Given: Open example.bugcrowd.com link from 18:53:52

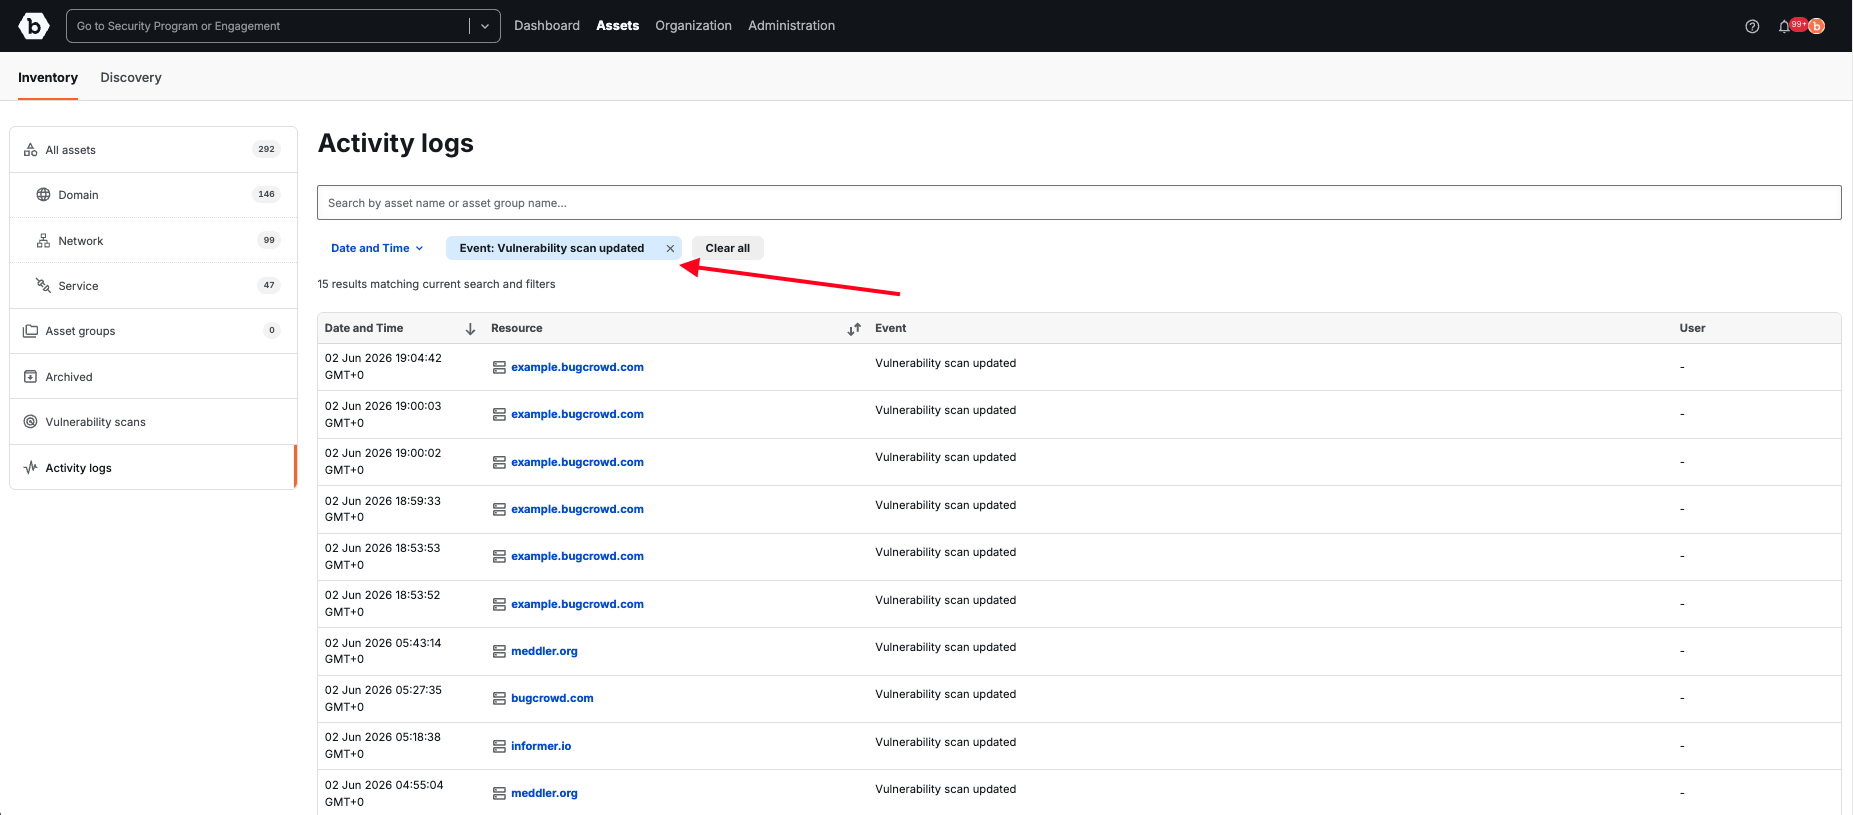Looking at the screenshot, I should (x=577, y=605).
